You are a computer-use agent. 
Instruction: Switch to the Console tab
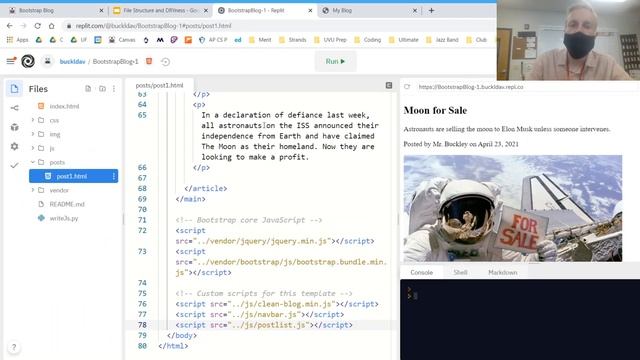(x=421, y=272)
